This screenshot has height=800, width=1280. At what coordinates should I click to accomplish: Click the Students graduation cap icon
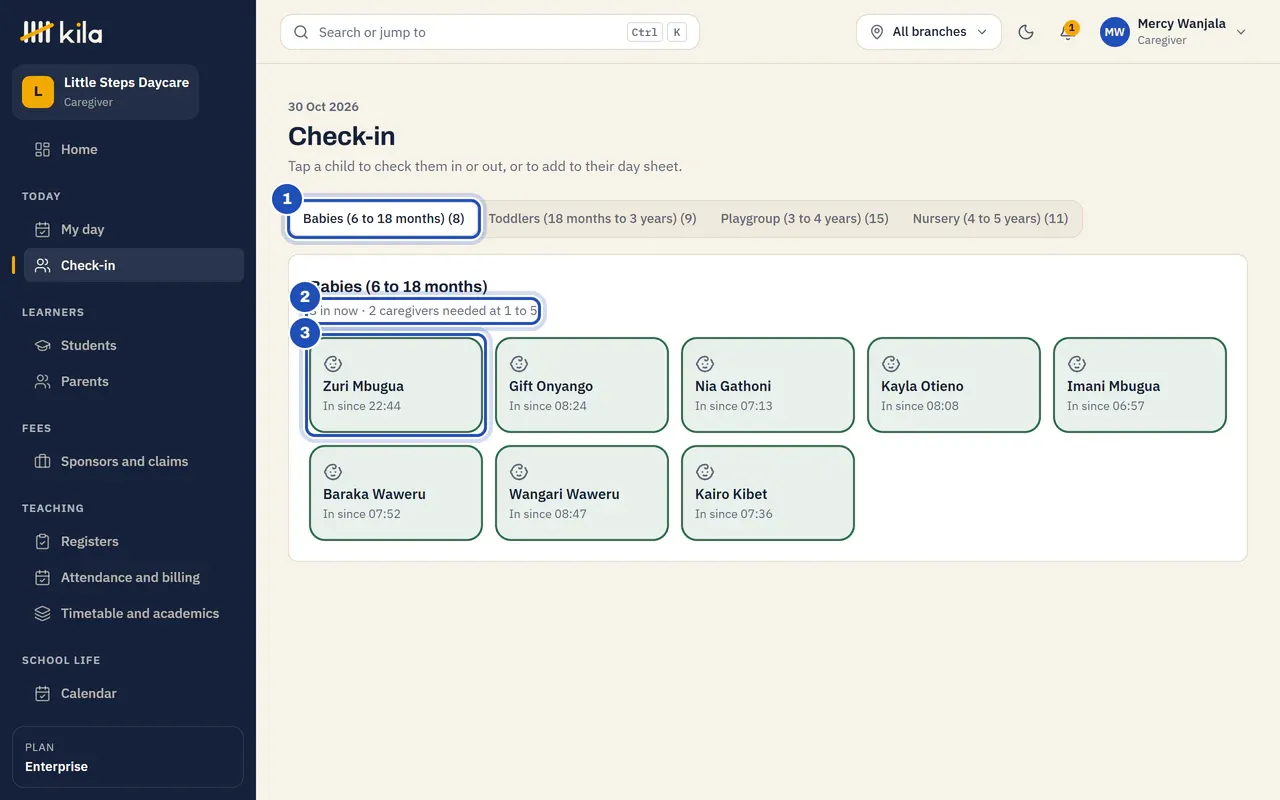(x=42, y=345)
